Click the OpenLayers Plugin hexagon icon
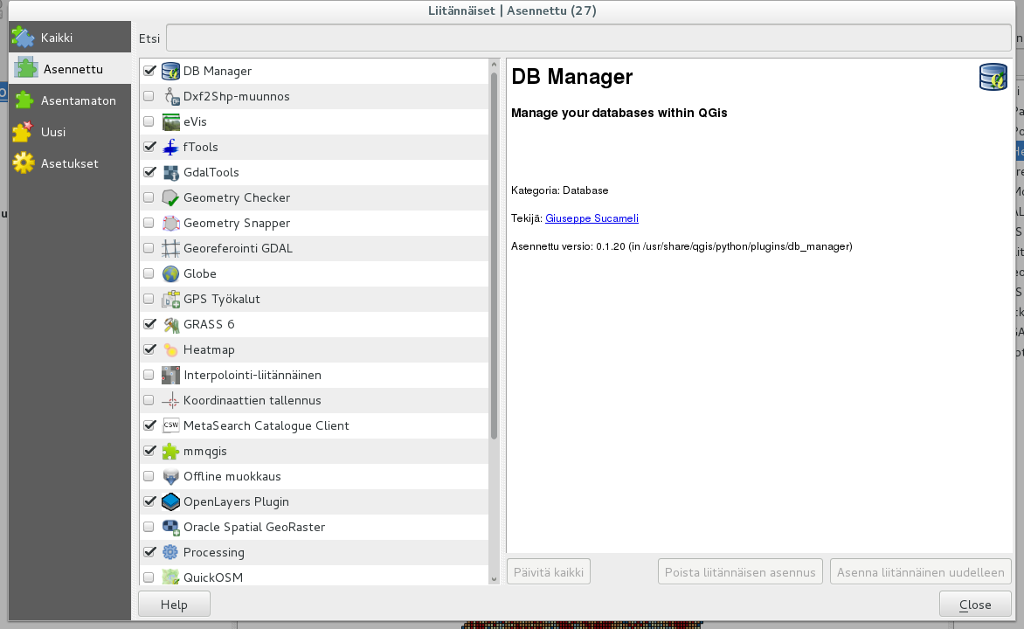This screenshot has height=629, width=1024. 170,502
